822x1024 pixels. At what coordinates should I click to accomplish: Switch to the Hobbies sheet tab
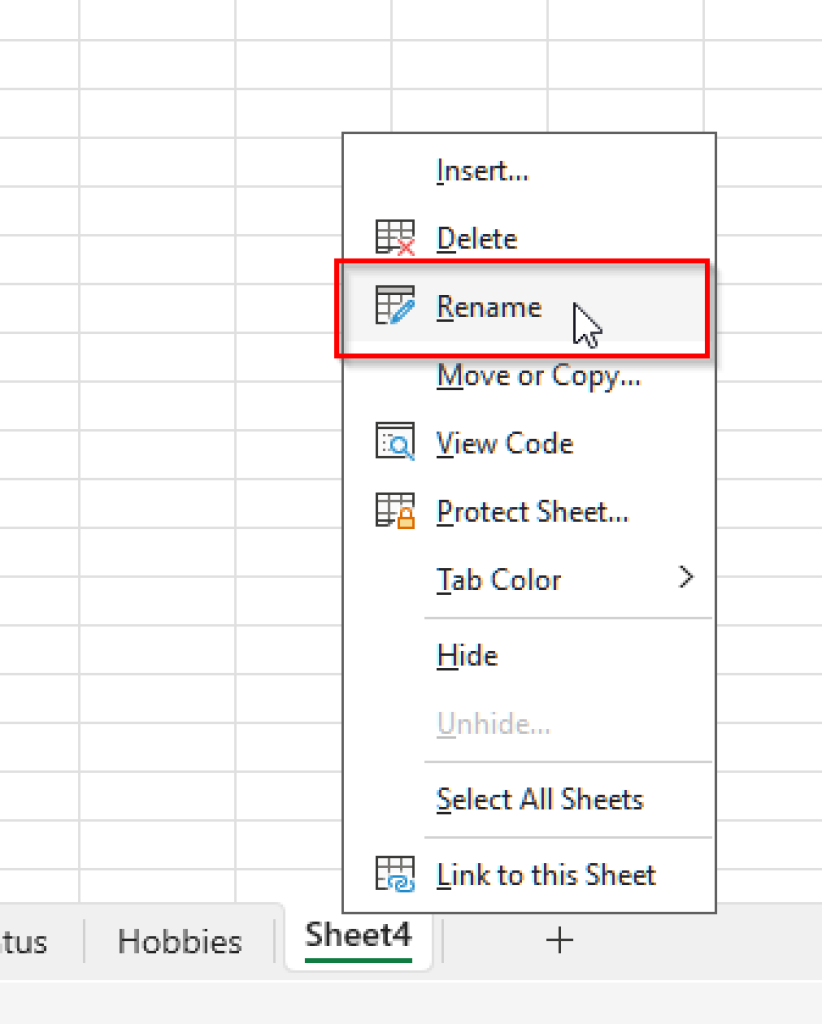179,940
